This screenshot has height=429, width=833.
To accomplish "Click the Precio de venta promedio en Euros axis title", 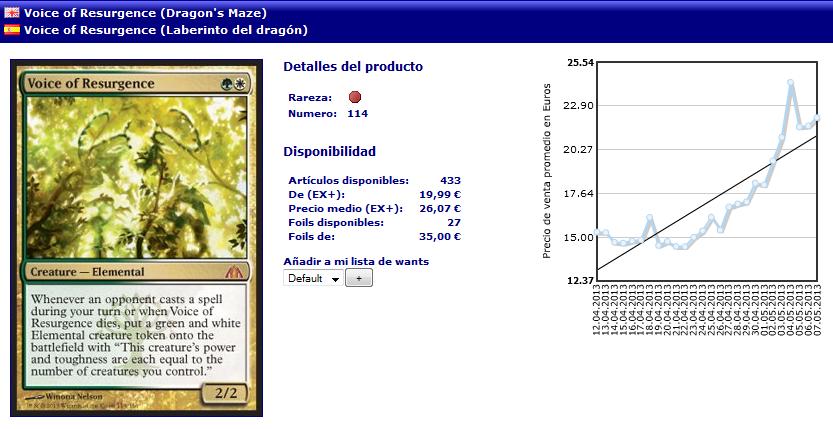I will [547, 171].
